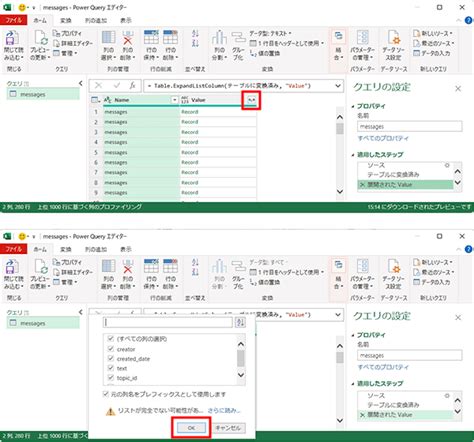Click キャンセル button in column dialog
The height and width of the screenshot is (442, 474).
[x=228, y=428]
